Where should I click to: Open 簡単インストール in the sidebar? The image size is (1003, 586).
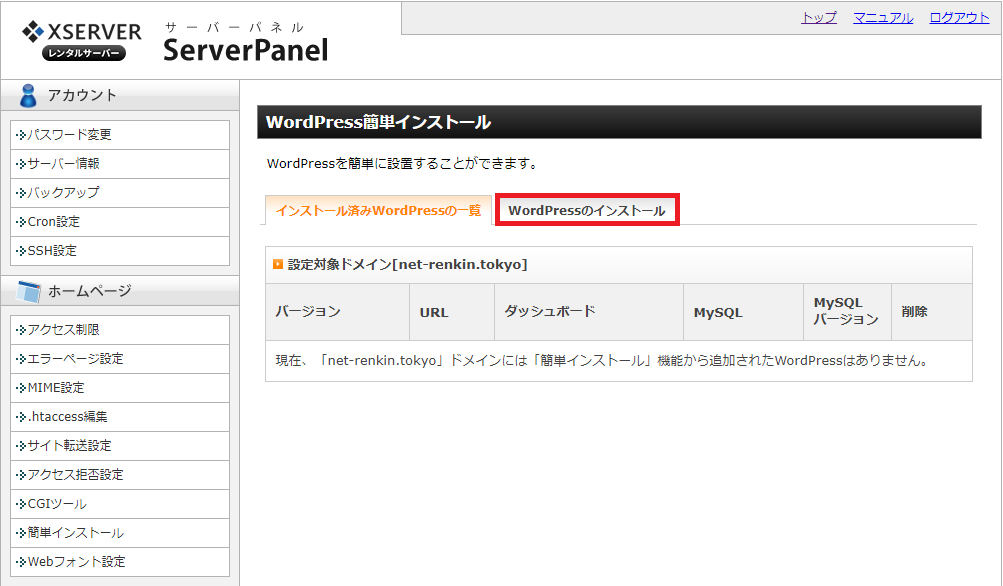click(x=120, y=533)
